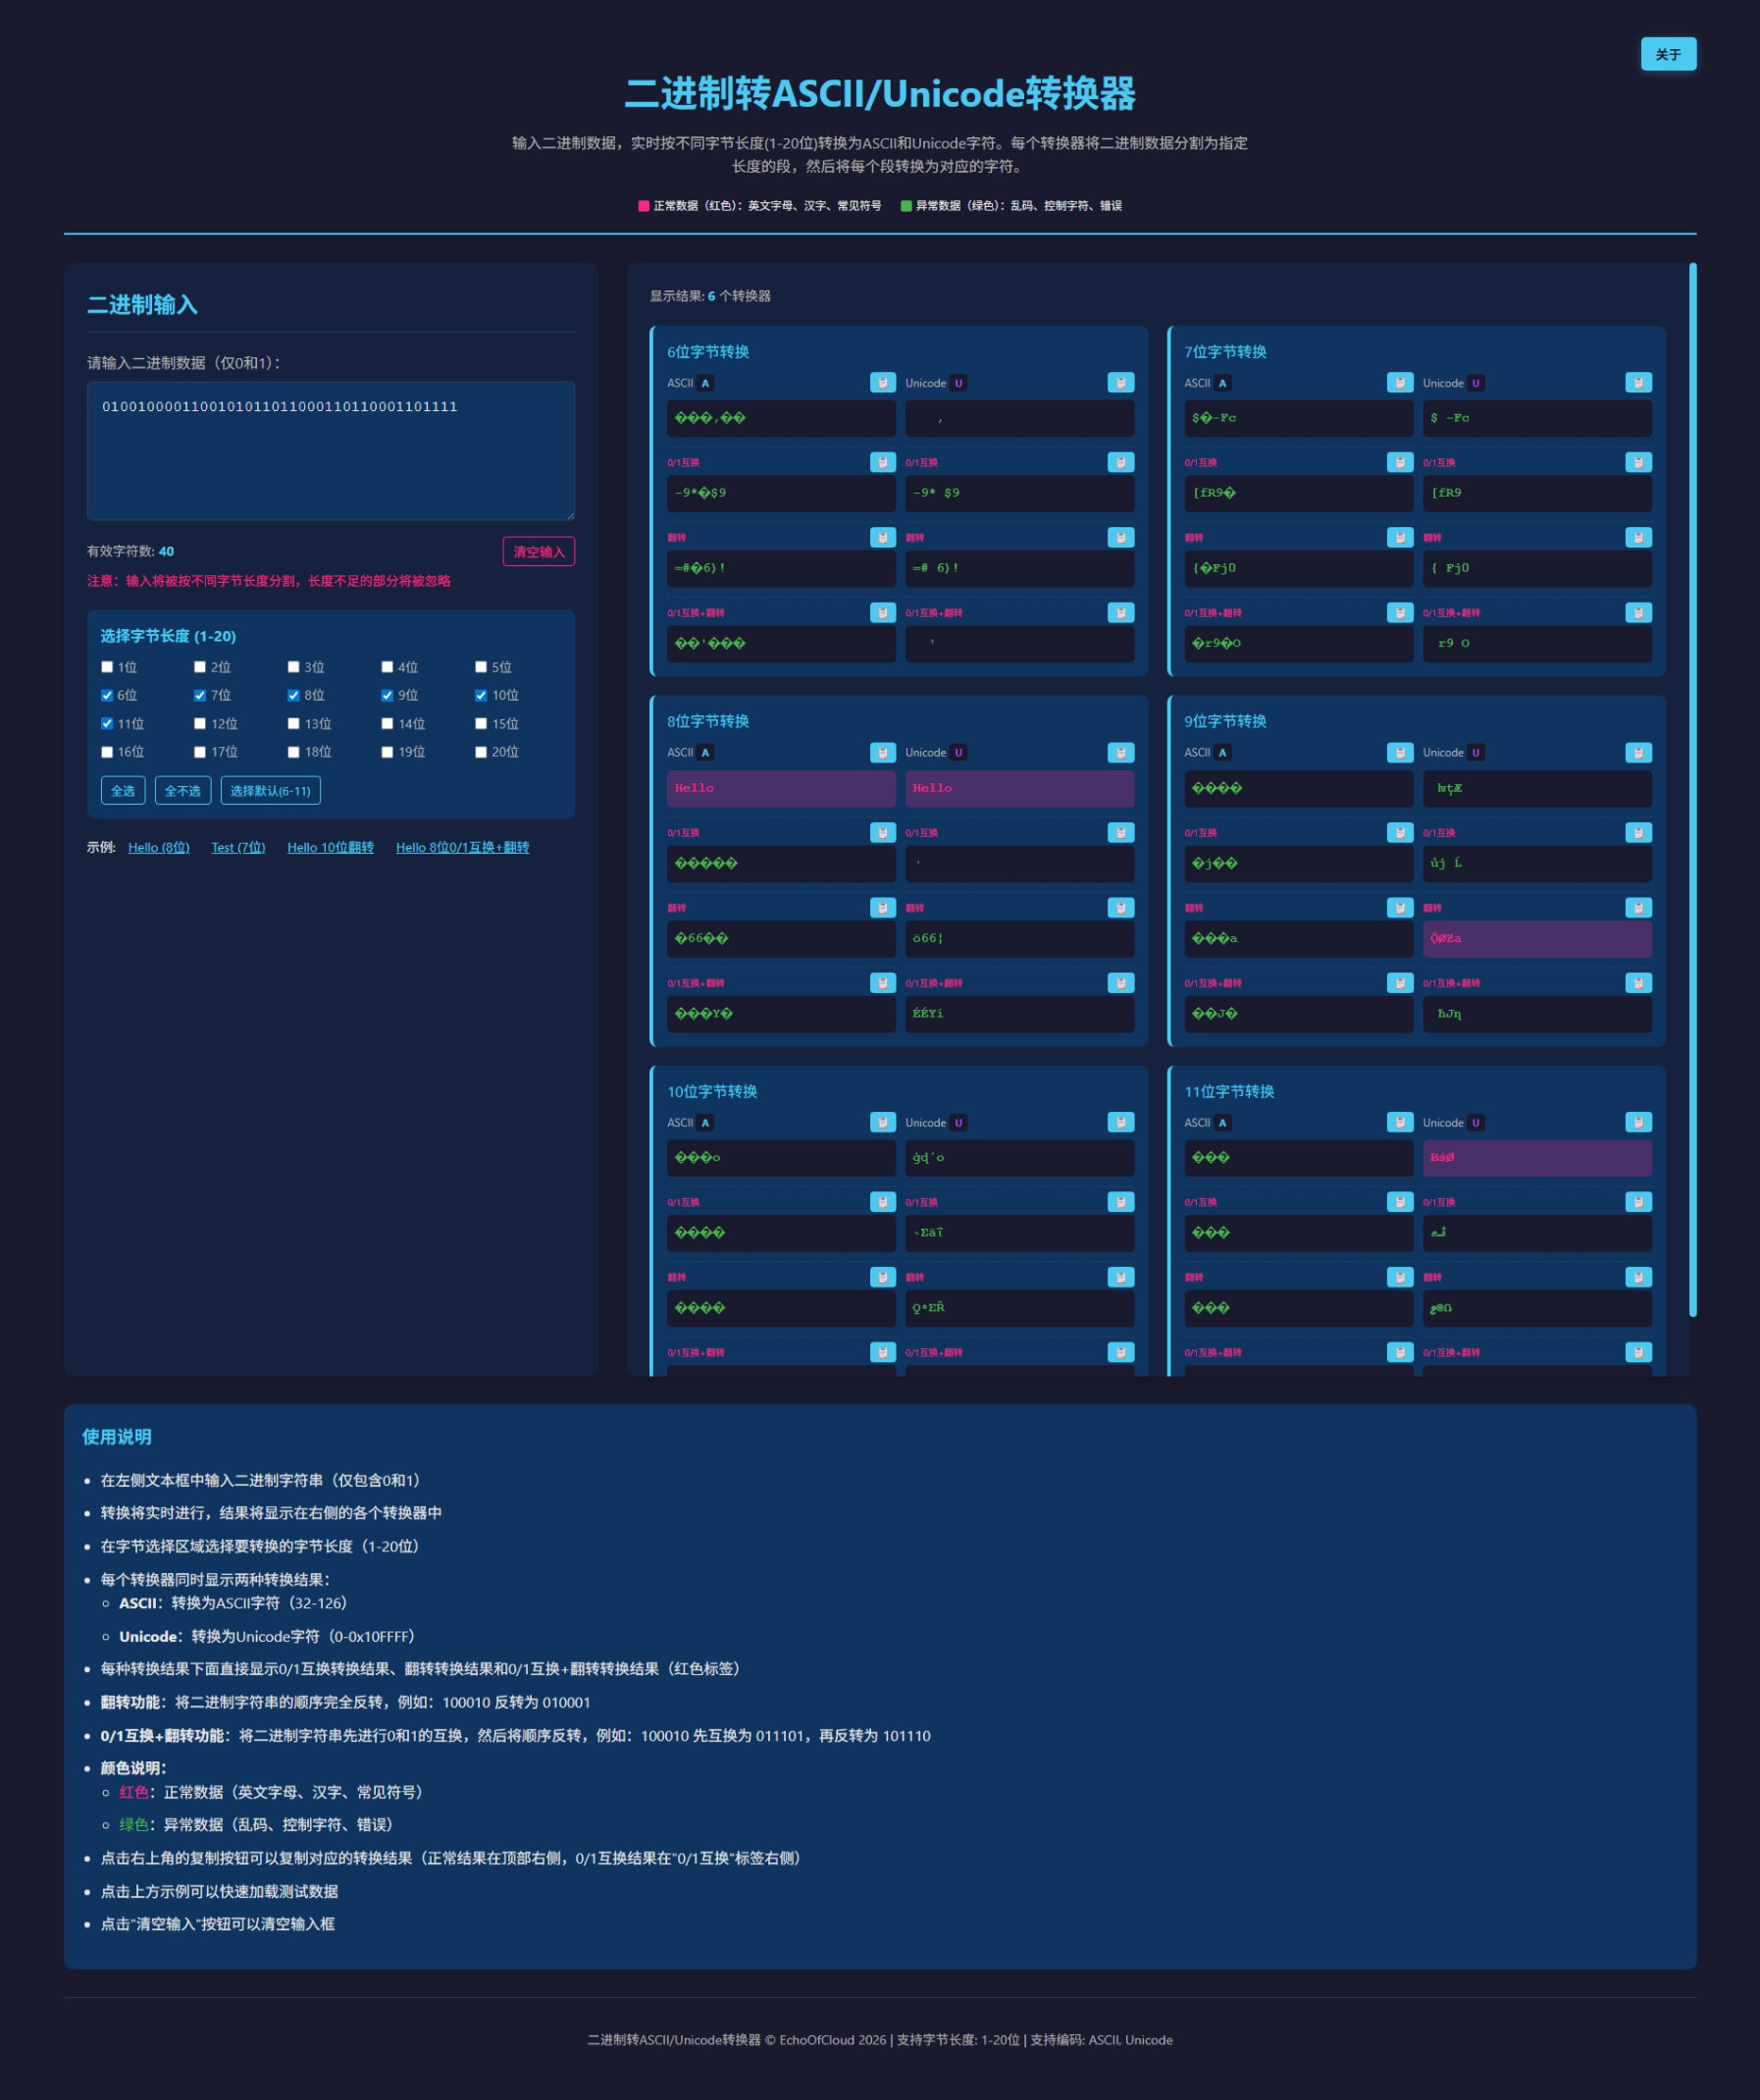The image size is (1760, 2100).
Task: Load the Test (7位) example link
Action: [238, 847]
